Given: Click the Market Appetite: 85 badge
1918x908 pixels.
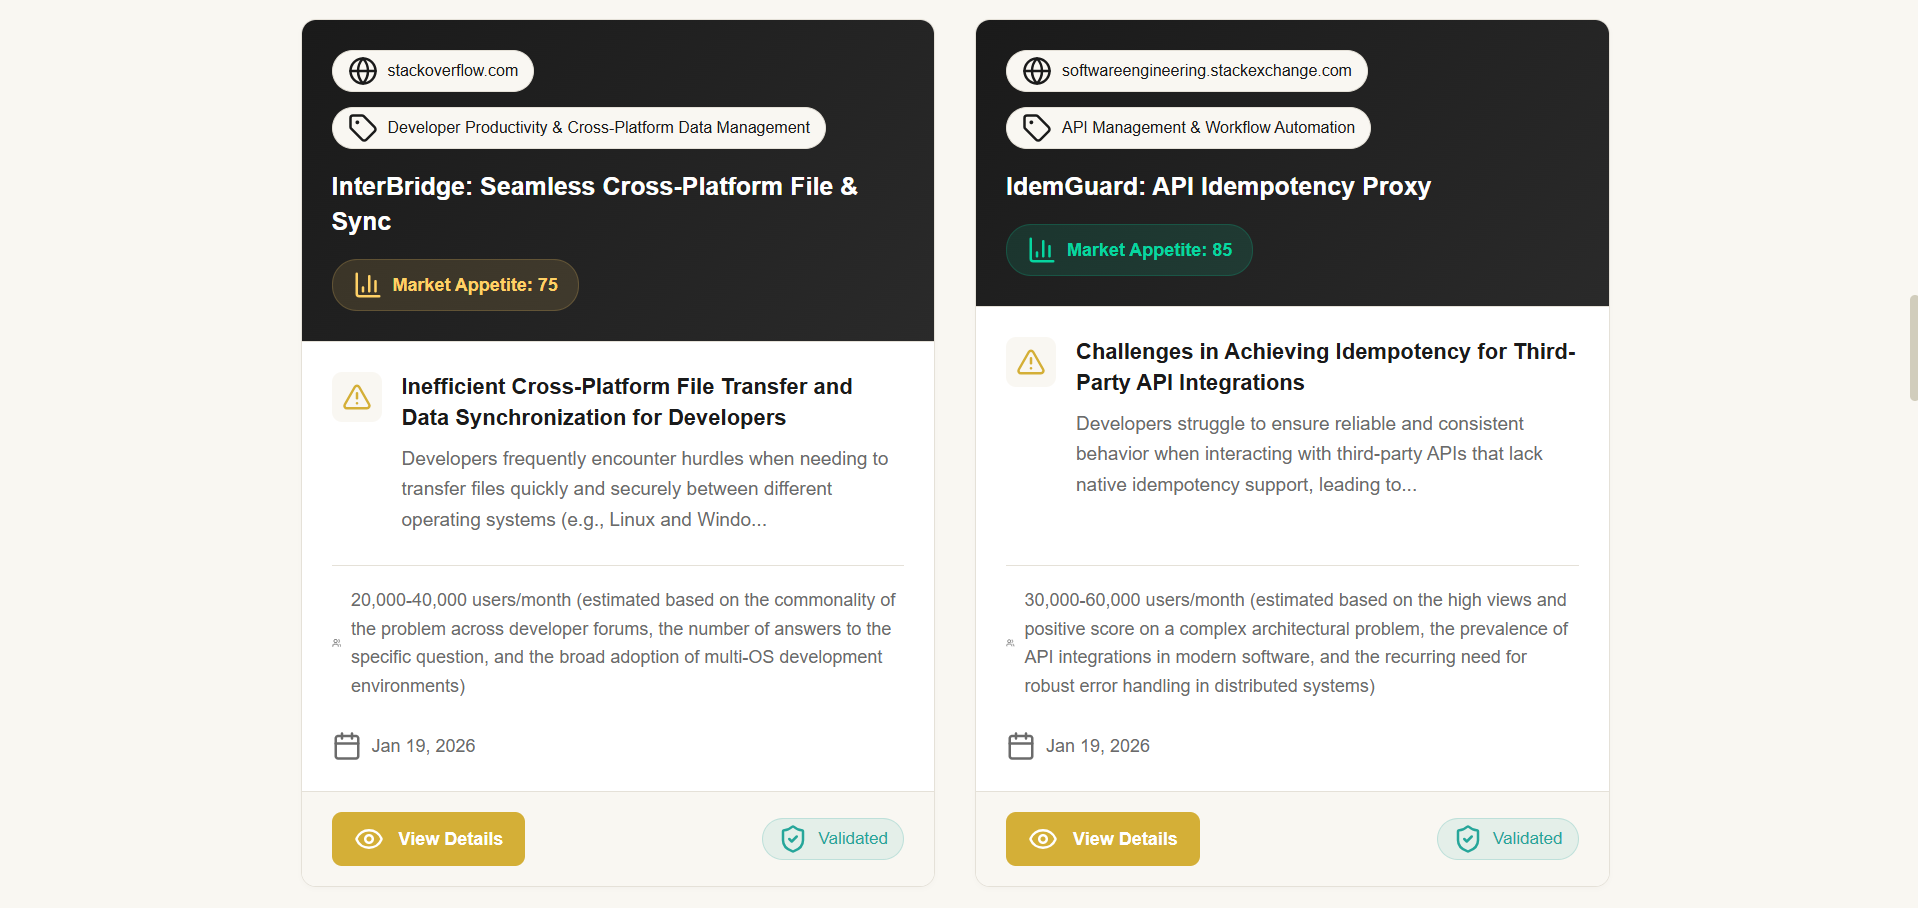Looking at the screenshot, I should (1128, 249).
